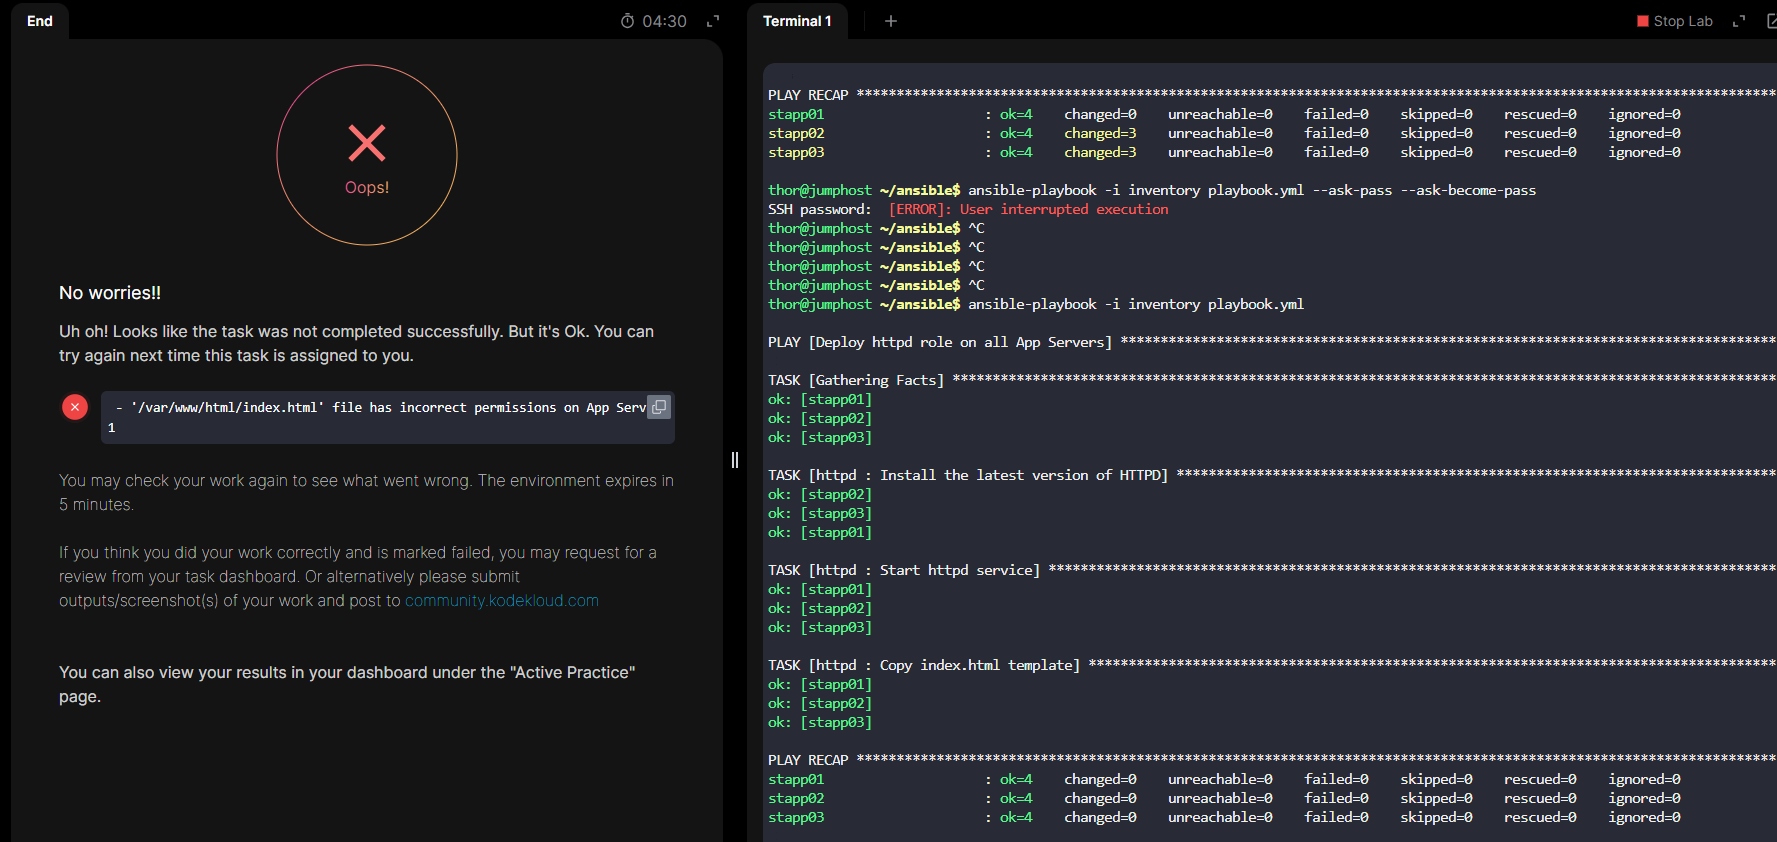Click the 'No worries!!' heading
This screenshot has height=842, width=1777.
point(110,293)
